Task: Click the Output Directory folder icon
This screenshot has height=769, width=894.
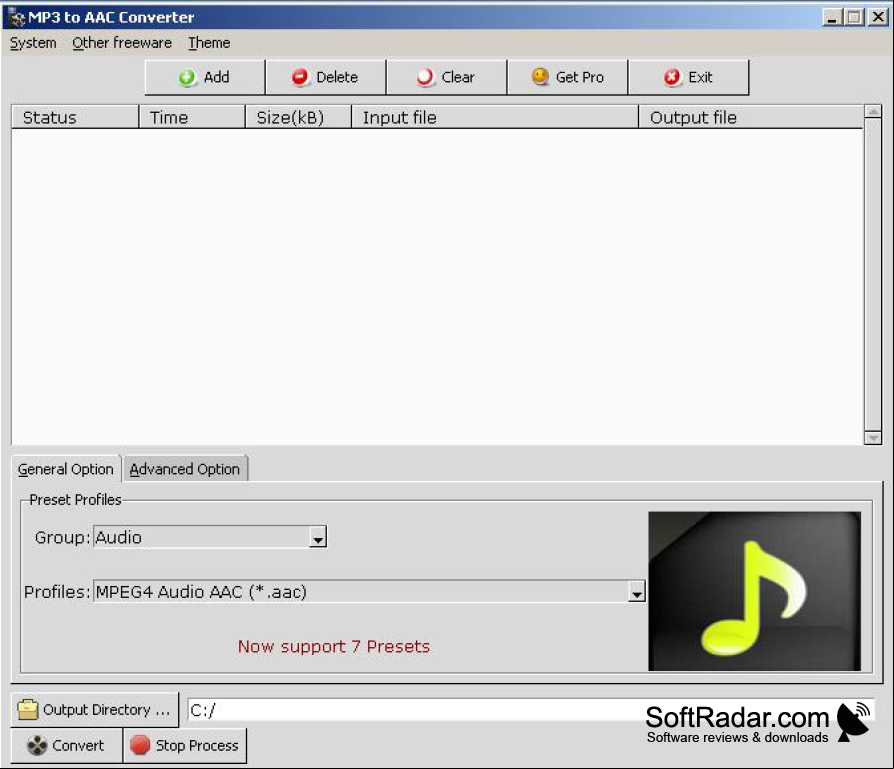Action: tap(27, 709)
